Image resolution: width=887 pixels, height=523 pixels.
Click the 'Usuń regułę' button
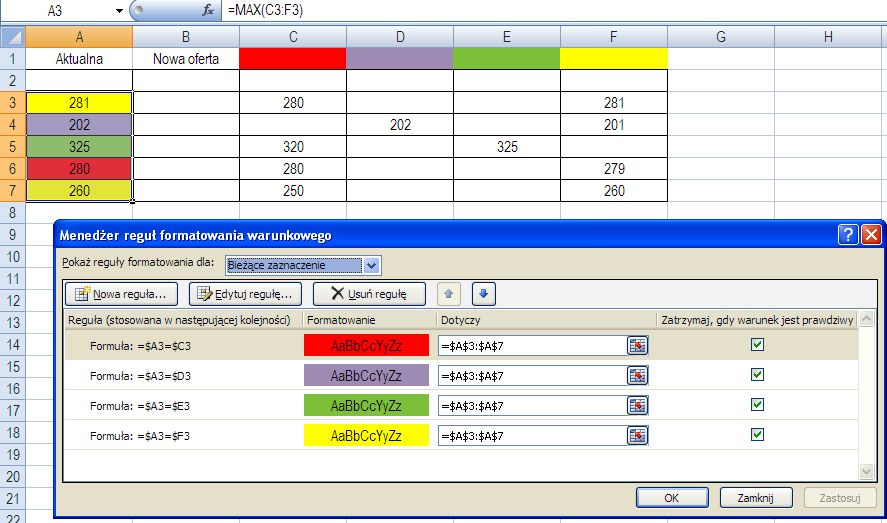click(369, 294)
